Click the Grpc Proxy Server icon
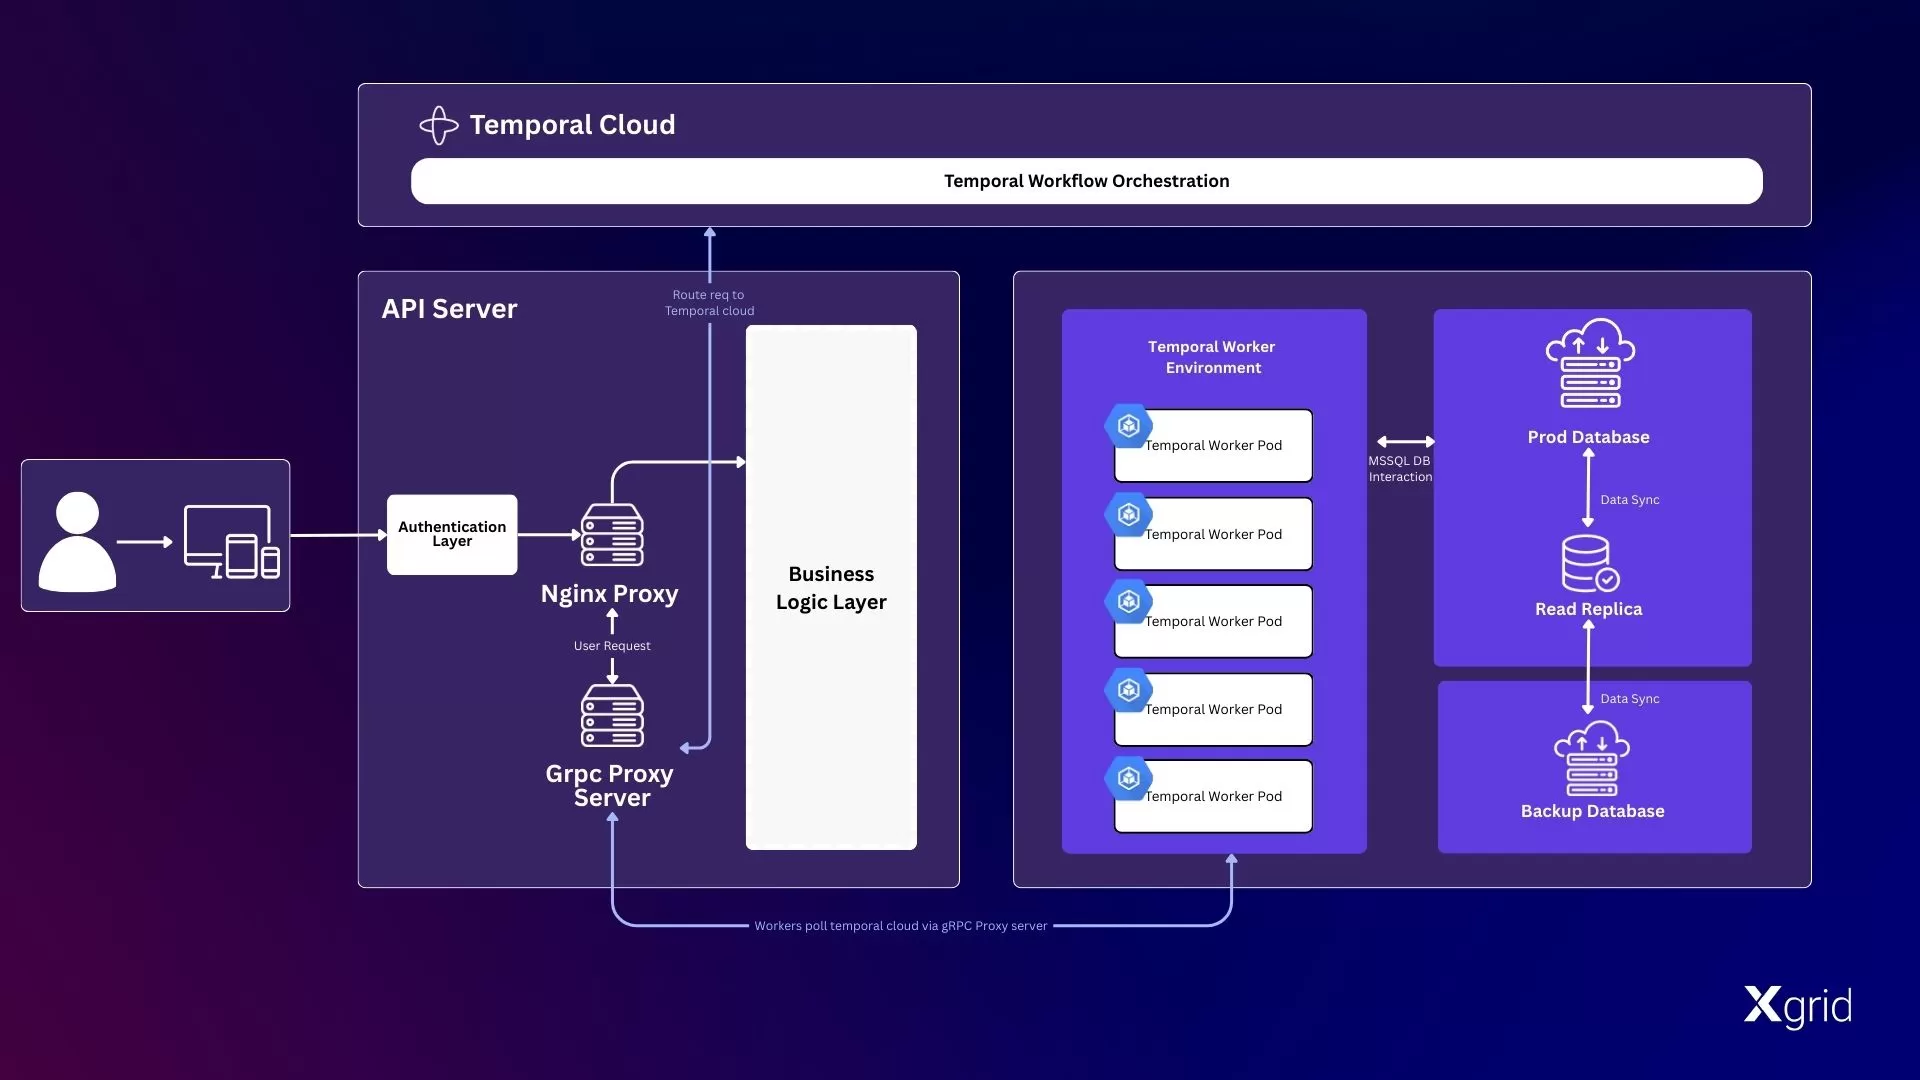 tap(612, 715)
